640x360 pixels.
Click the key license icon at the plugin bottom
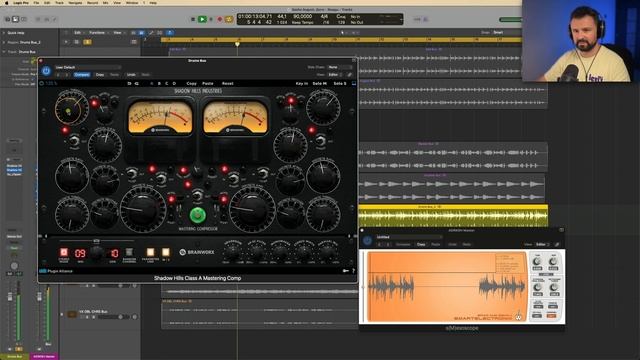pos(345,271)
